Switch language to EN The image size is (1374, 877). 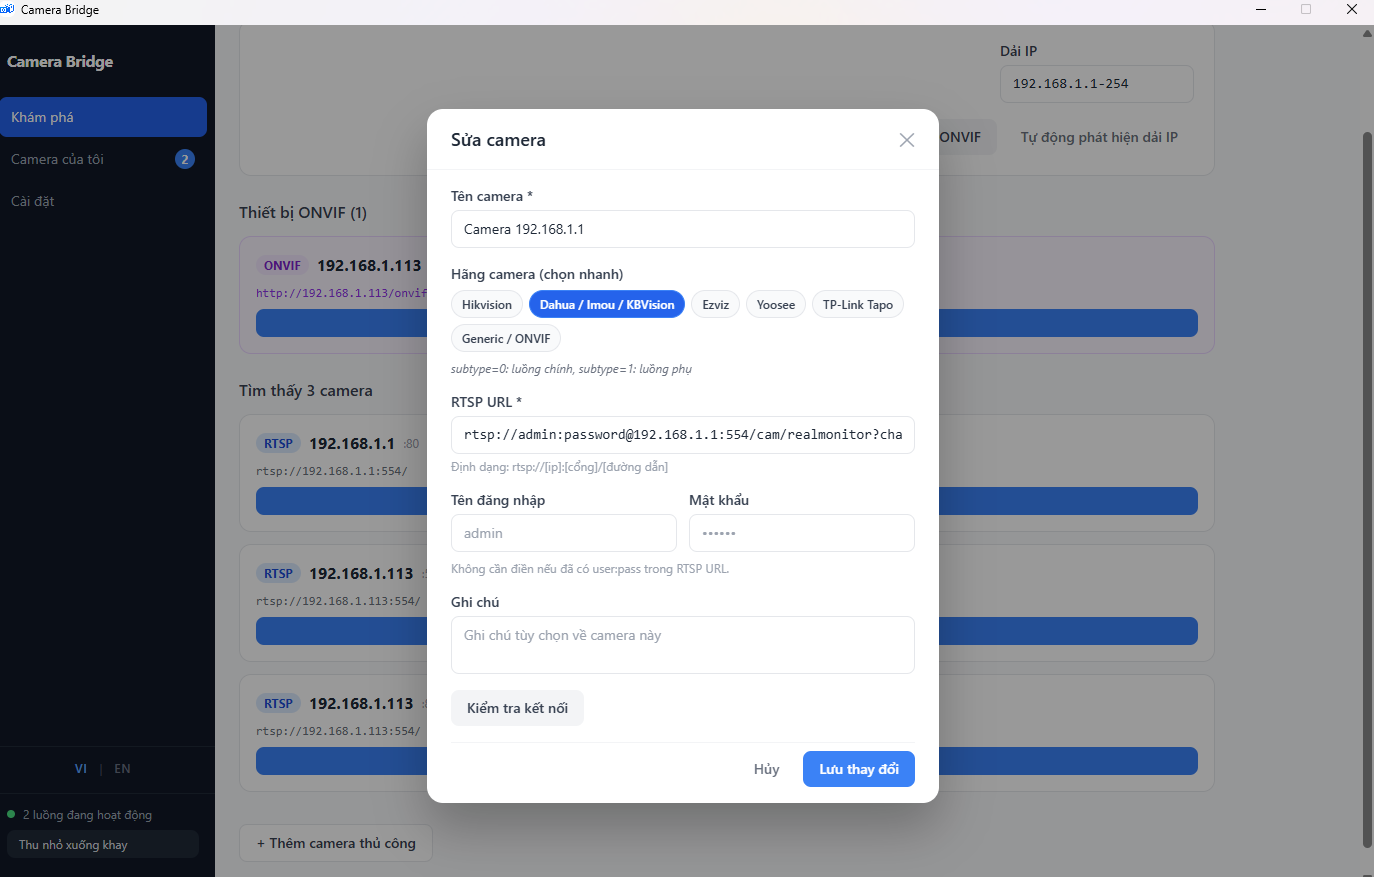coord(122,769)
